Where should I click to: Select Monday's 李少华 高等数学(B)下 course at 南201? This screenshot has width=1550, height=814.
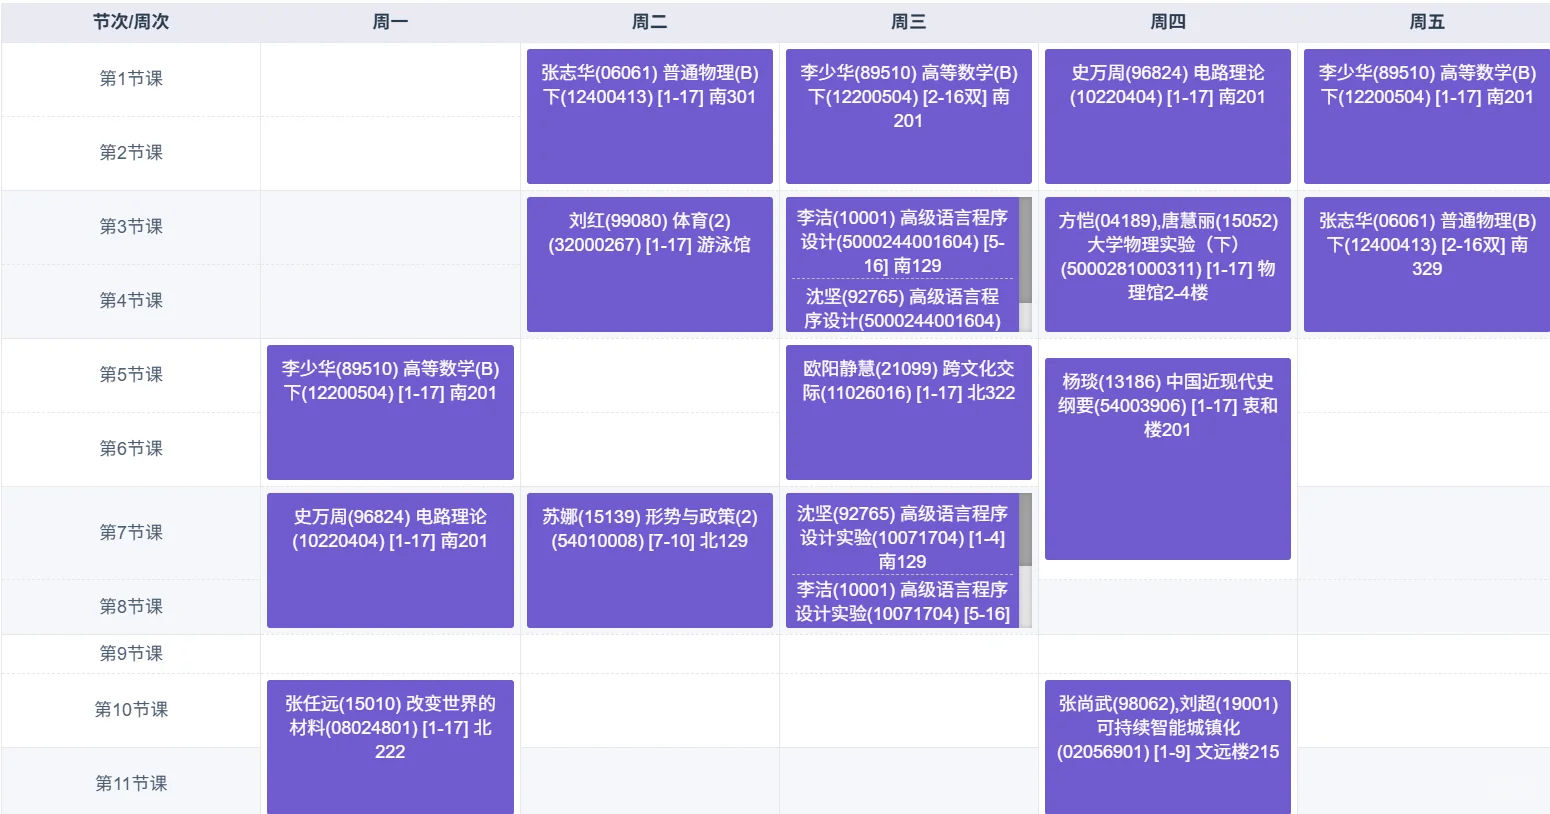(x=390, y=412)
